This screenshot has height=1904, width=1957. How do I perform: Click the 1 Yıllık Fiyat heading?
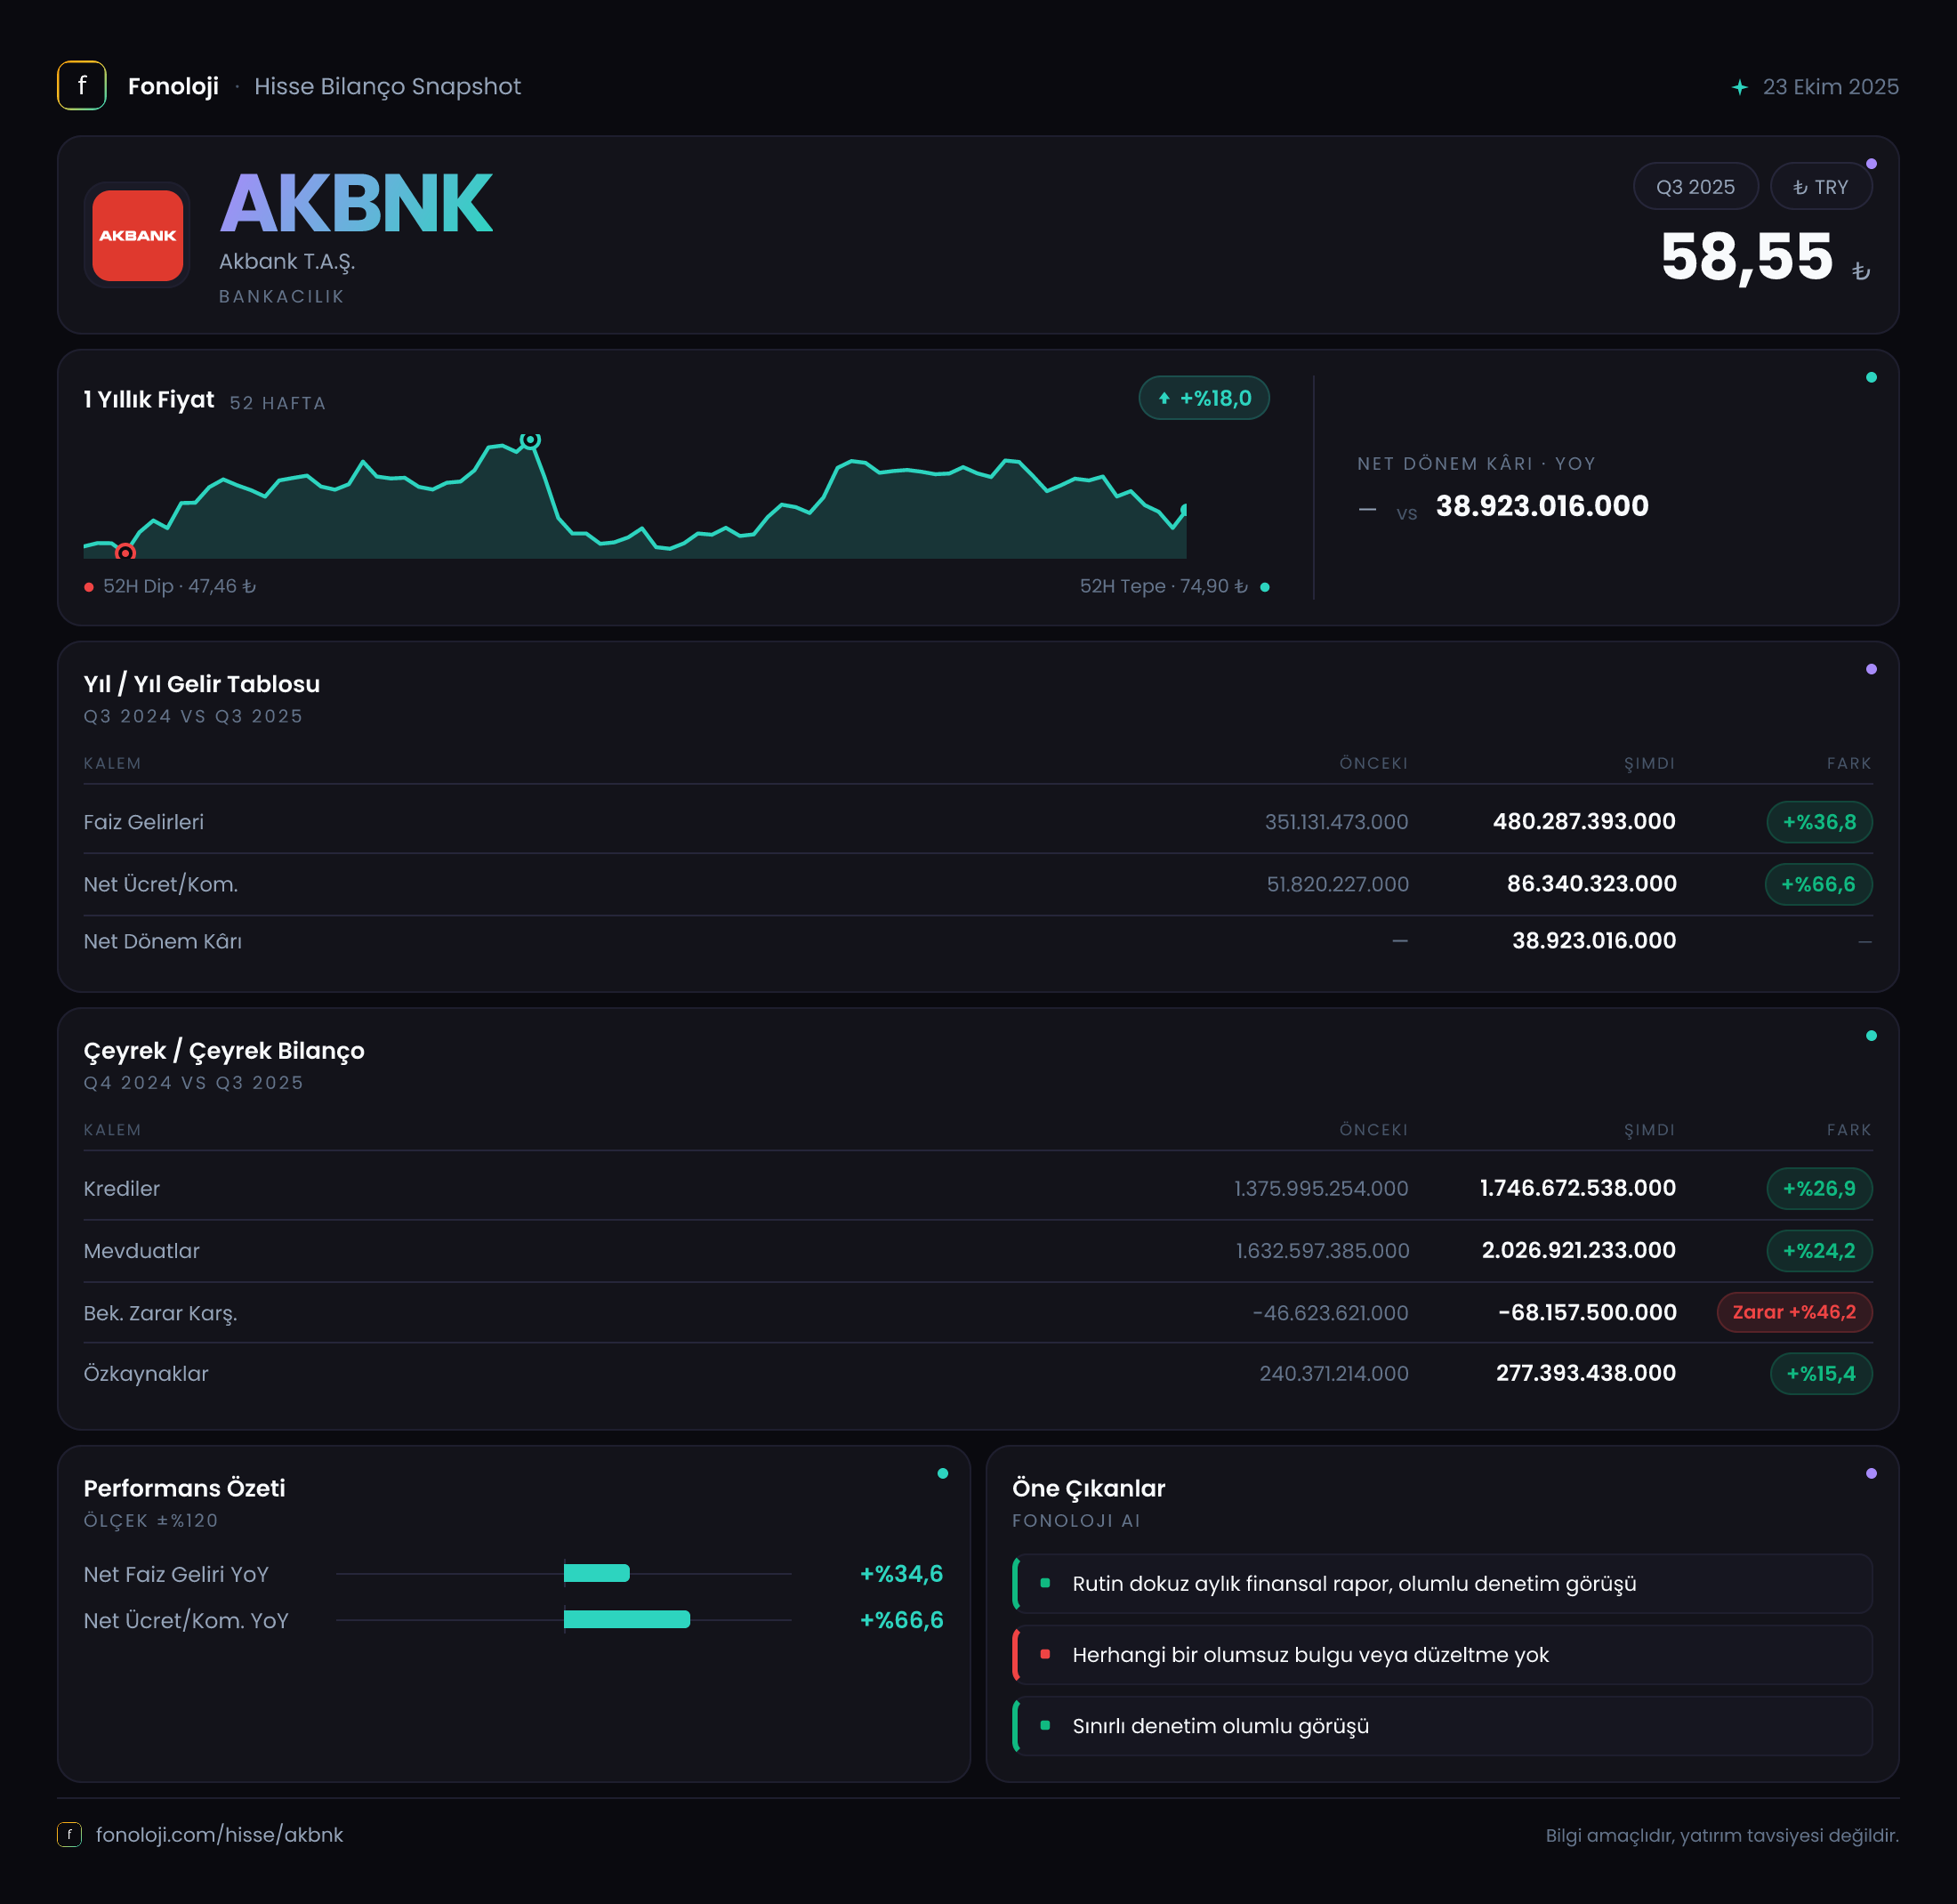coord(149,400)
